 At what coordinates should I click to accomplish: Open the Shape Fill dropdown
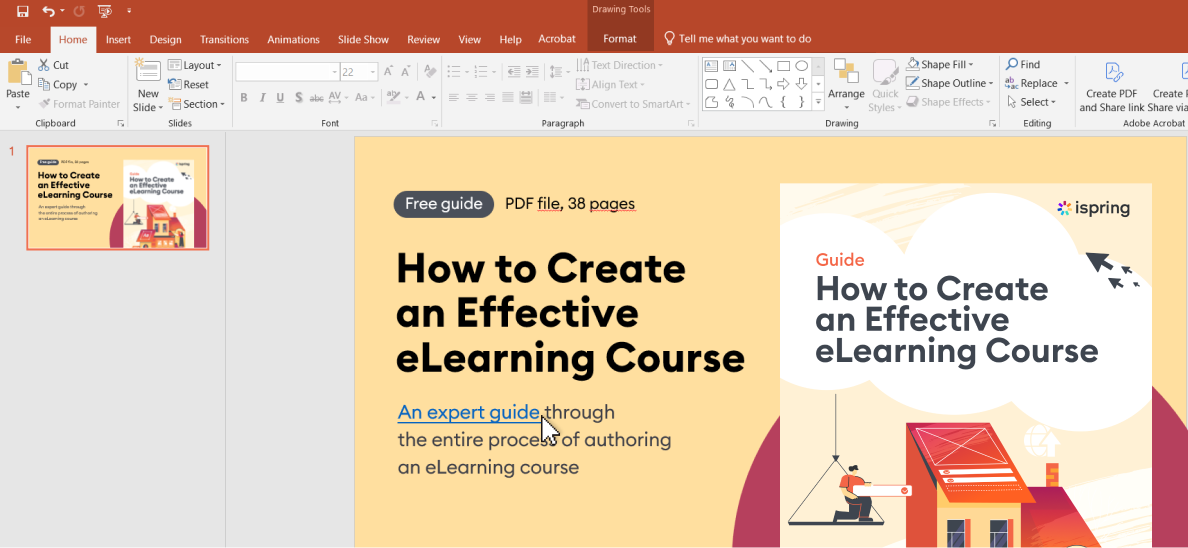(939, 64)
